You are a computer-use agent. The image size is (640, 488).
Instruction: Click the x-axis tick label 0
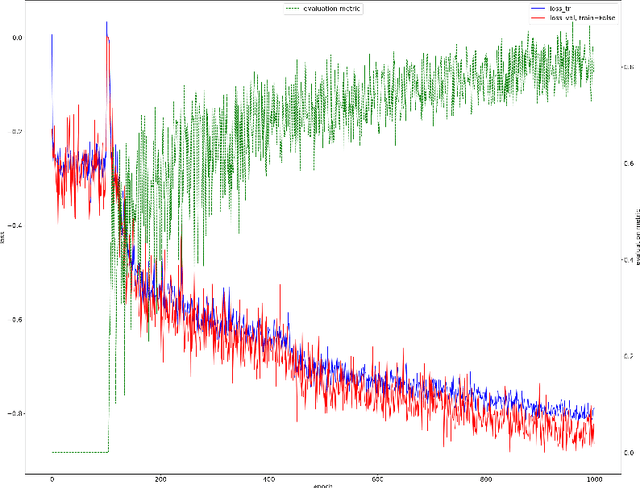pyautogui.click(x=52, y=479)
